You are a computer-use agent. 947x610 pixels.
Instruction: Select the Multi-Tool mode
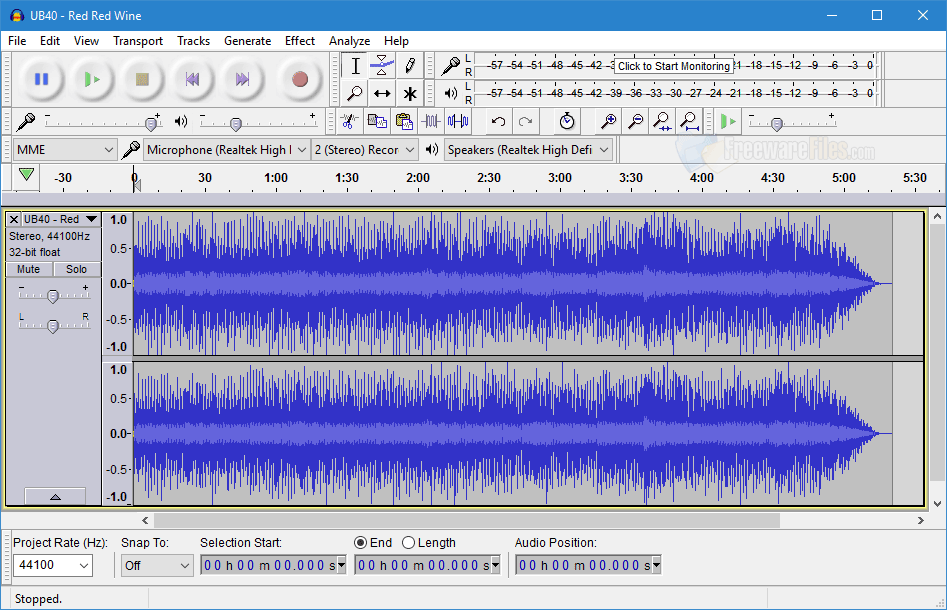coord(410,92)
